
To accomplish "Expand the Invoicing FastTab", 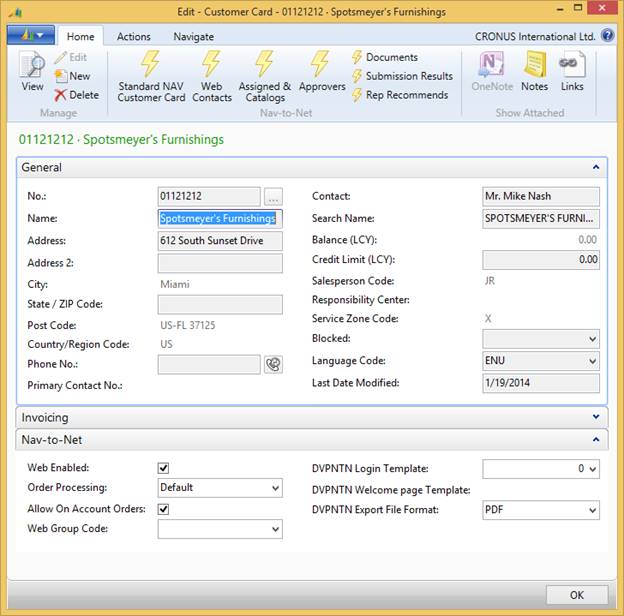I will [x=312, y=417].
